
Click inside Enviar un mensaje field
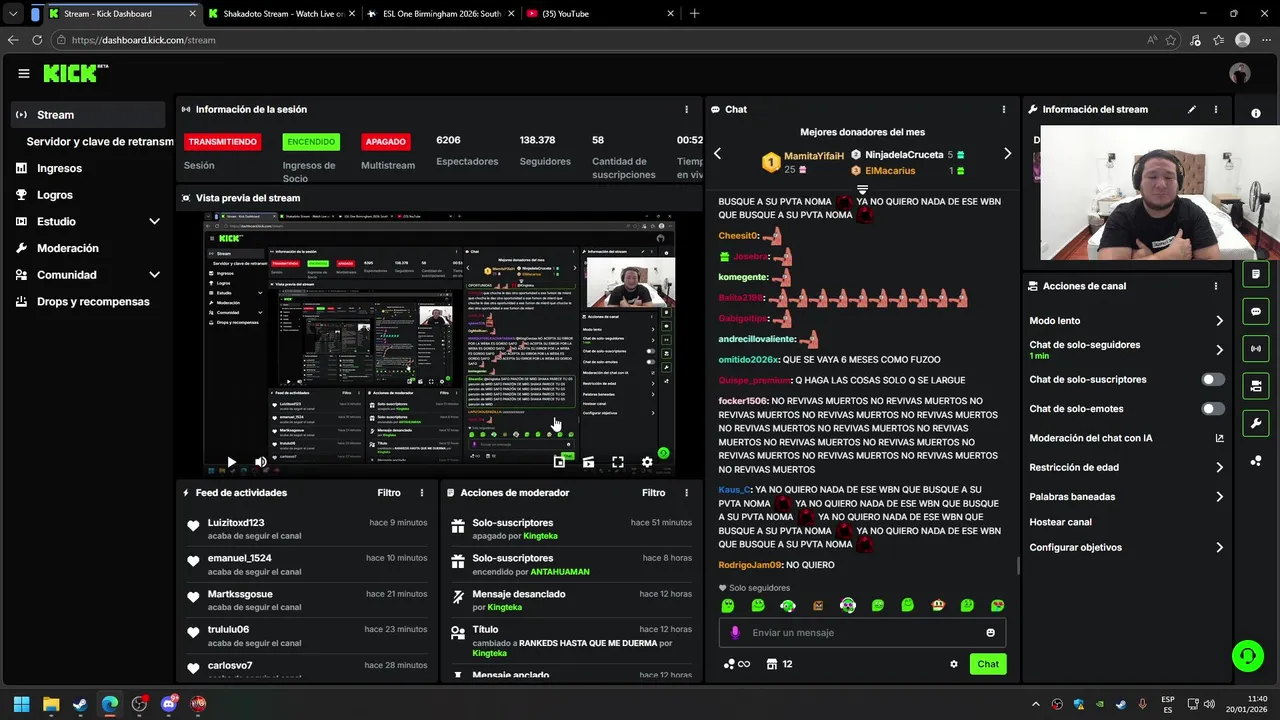(x=862, y=632)
